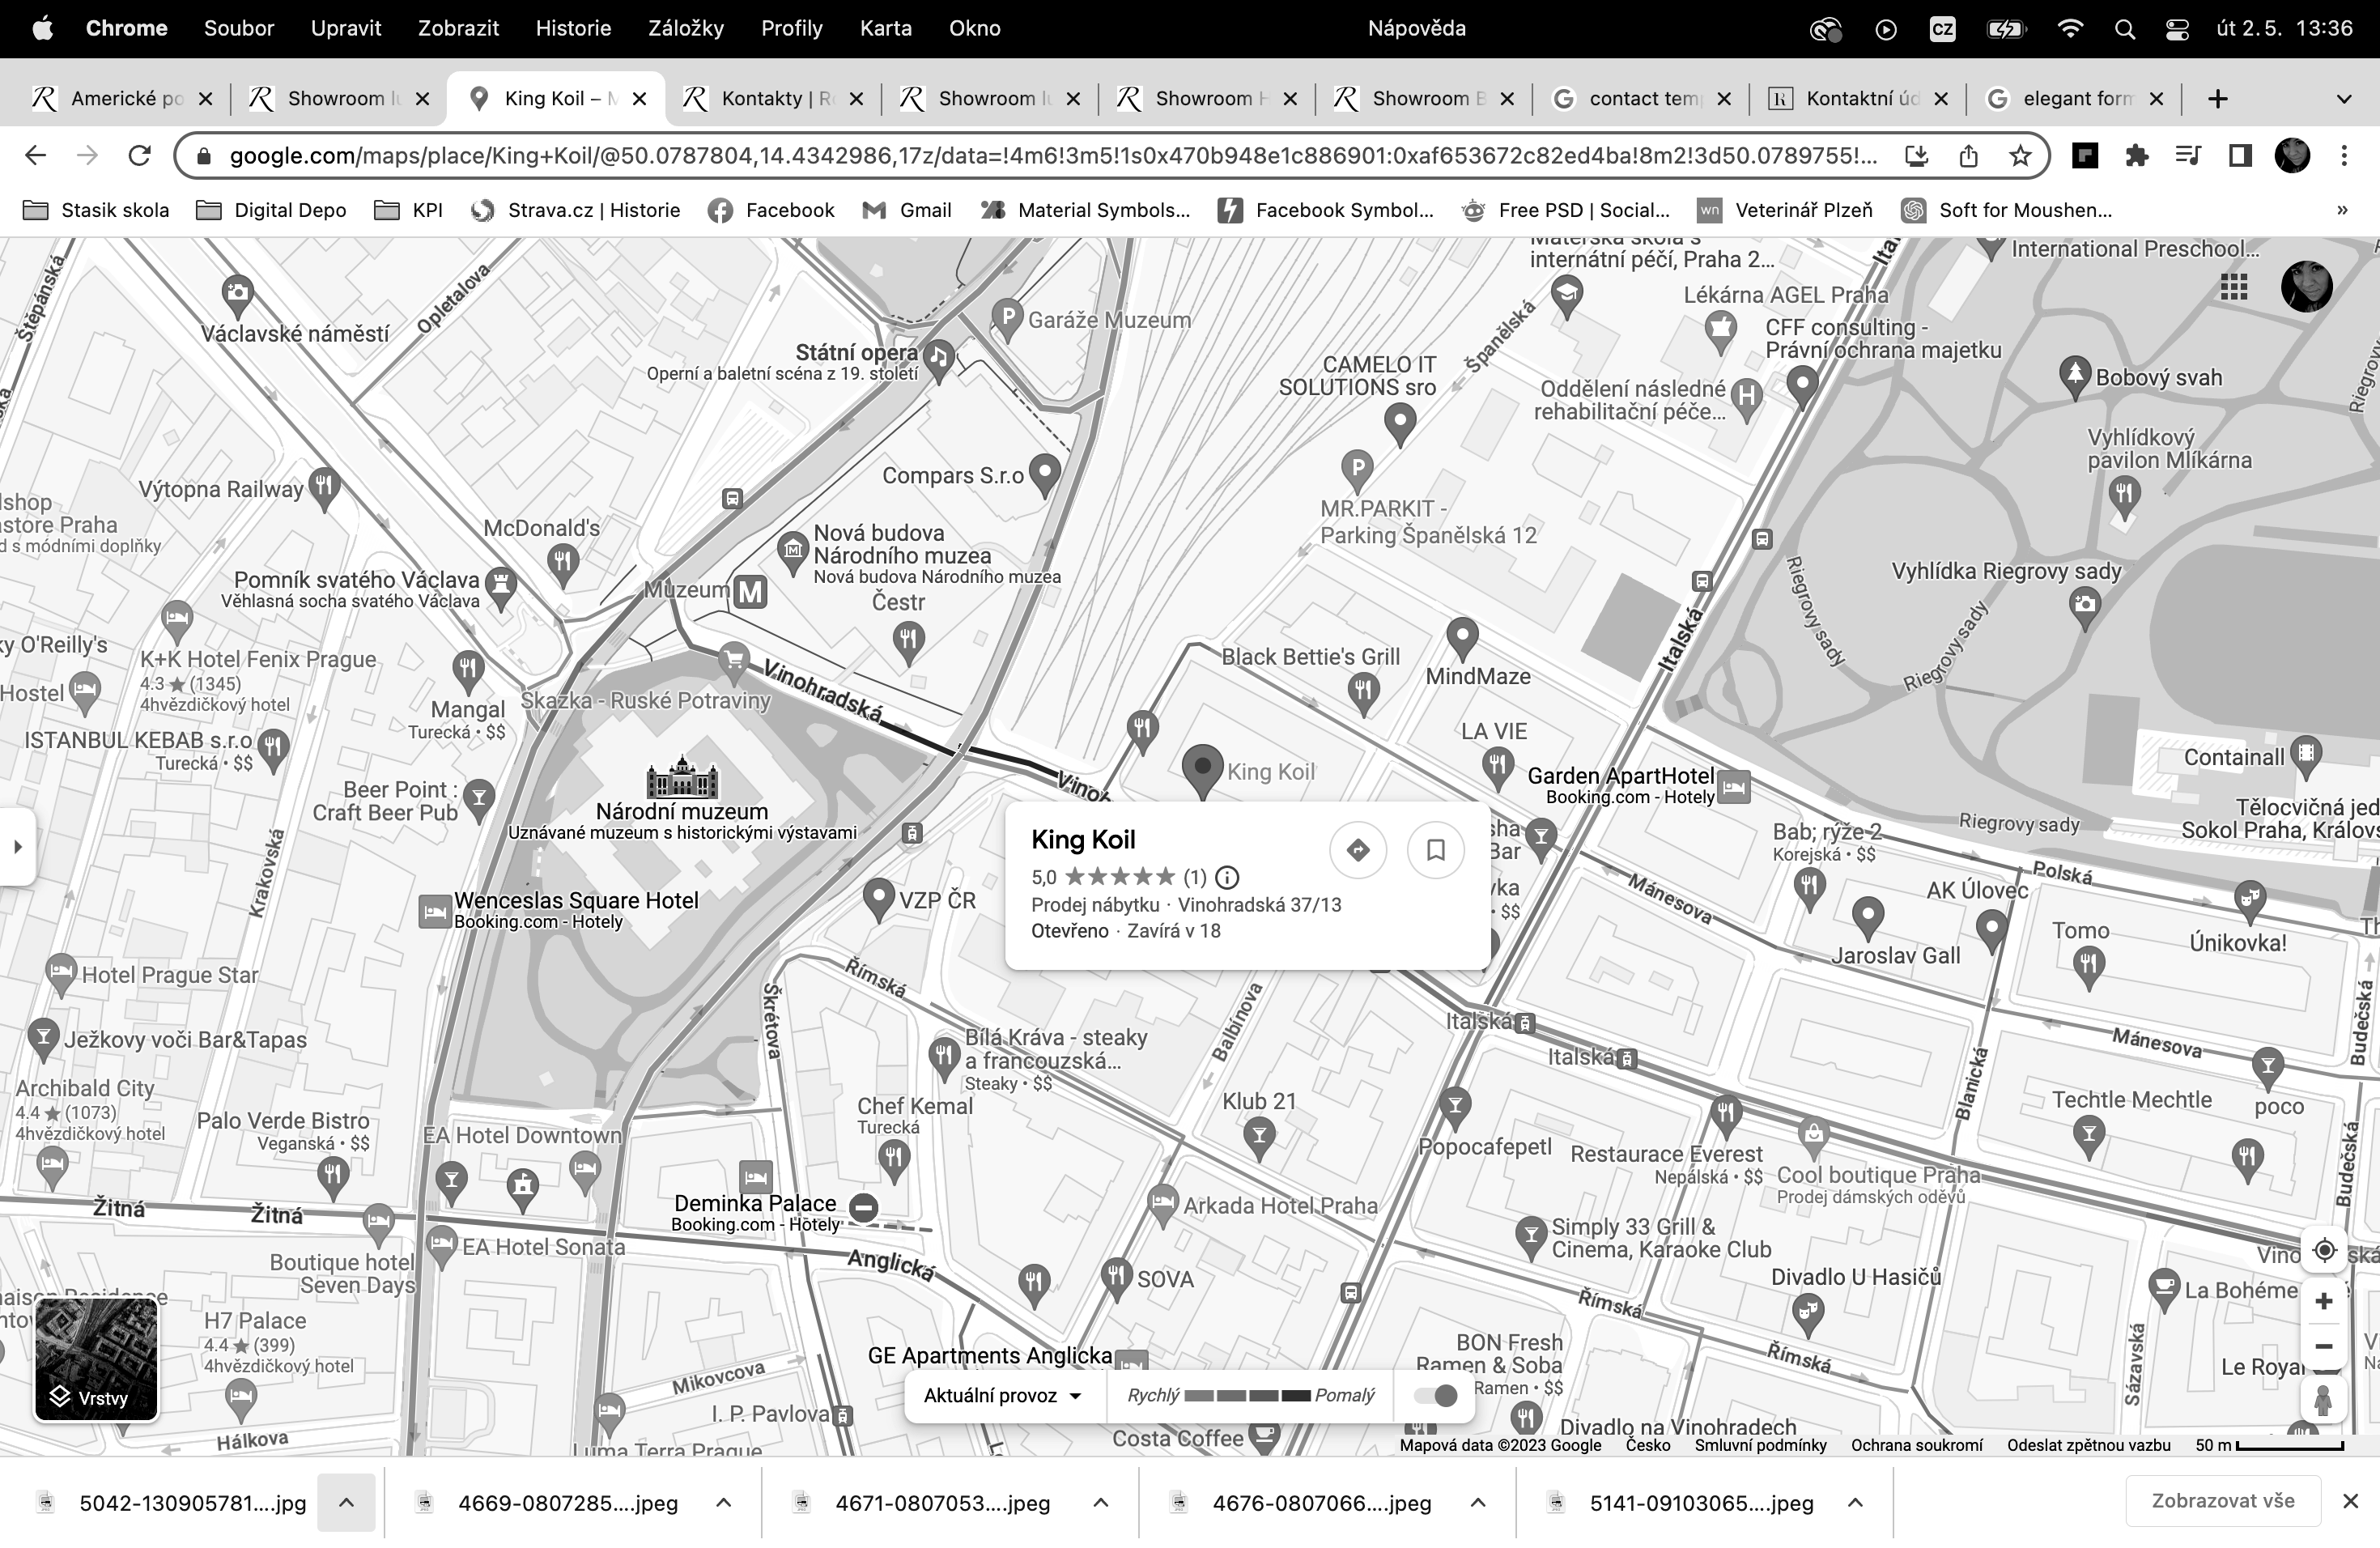2380x1548 pixels.
Task: Click the VZP ČR map pin
Action: tap(878, 900)
